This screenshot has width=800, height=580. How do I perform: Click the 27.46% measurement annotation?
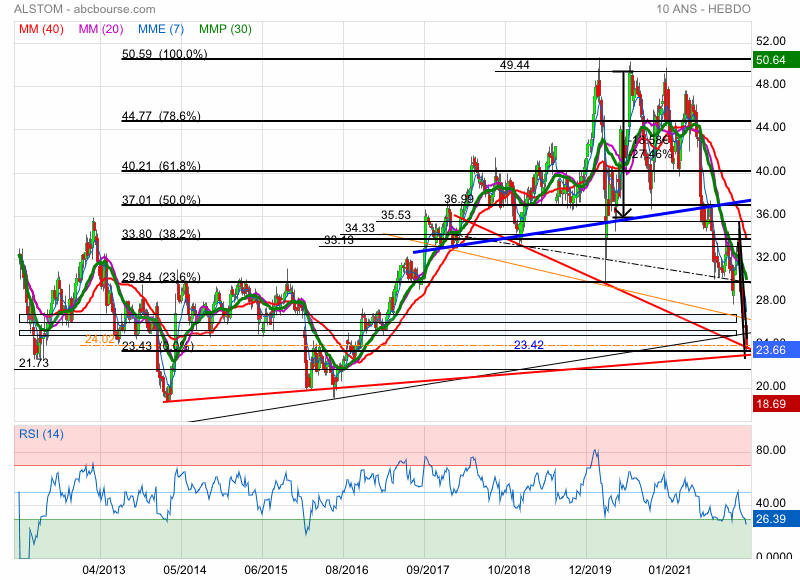coord(652,154)
